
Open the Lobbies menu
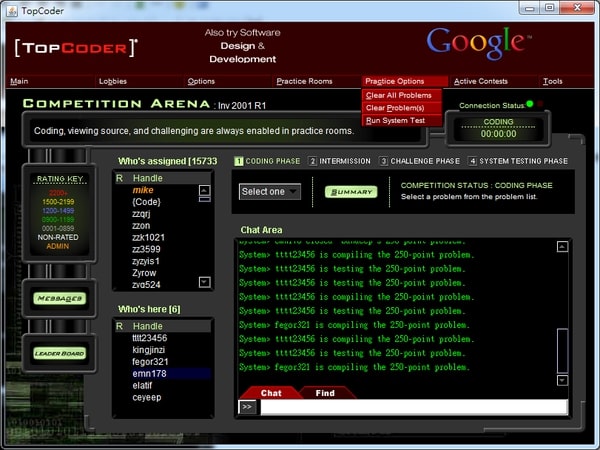tap(112, 81)
